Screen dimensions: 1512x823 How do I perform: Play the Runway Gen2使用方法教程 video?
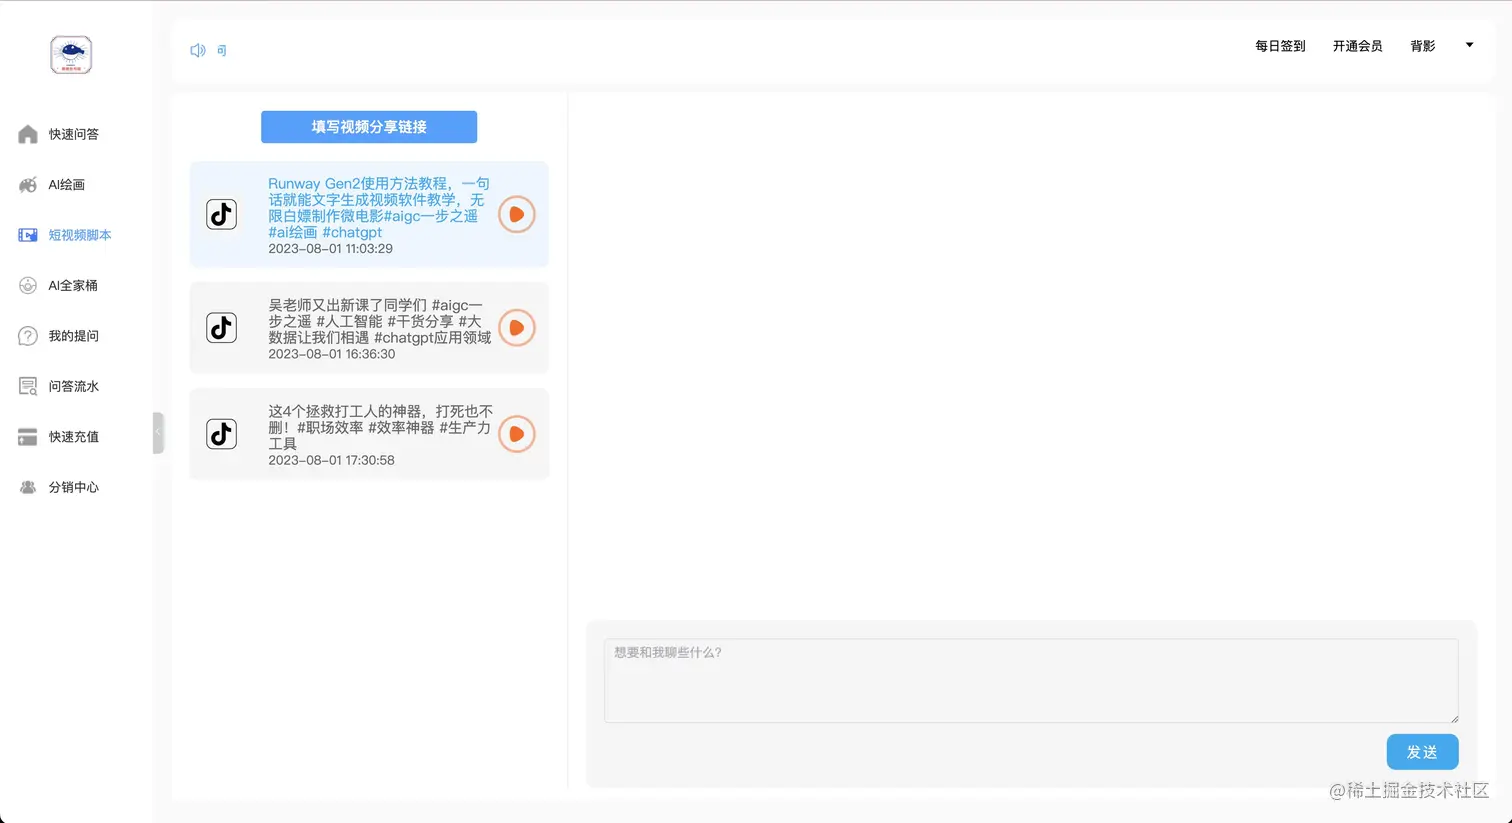(517, 214)
